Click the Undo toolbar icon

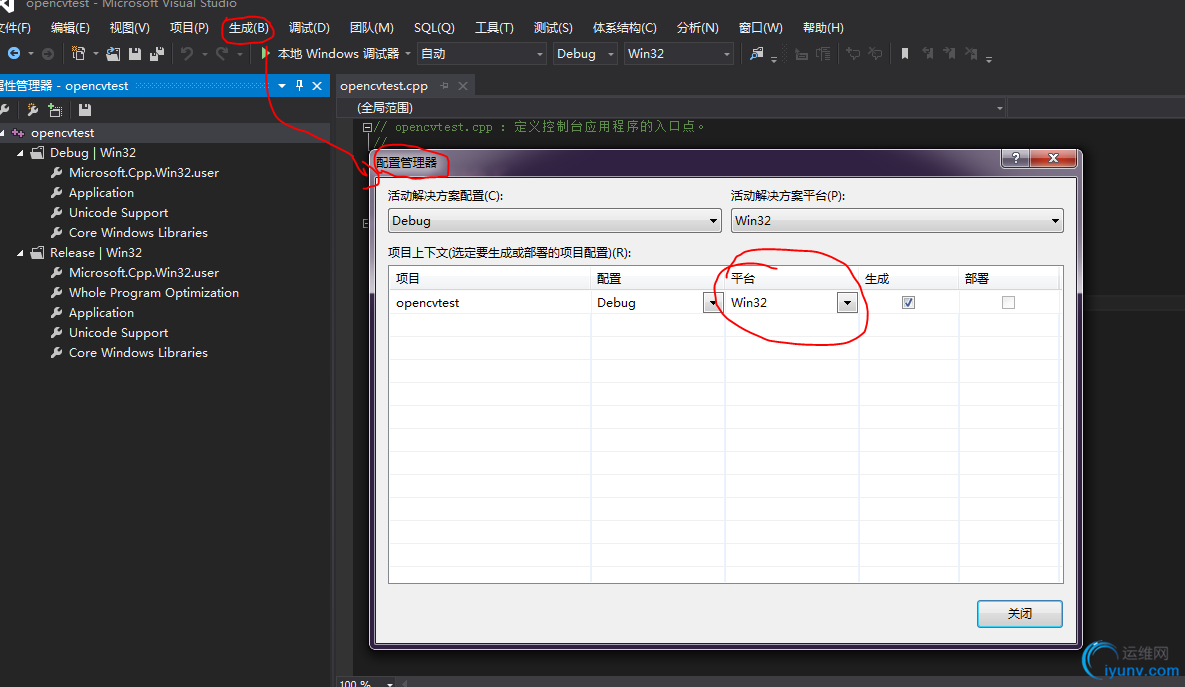tap(187, 54)
